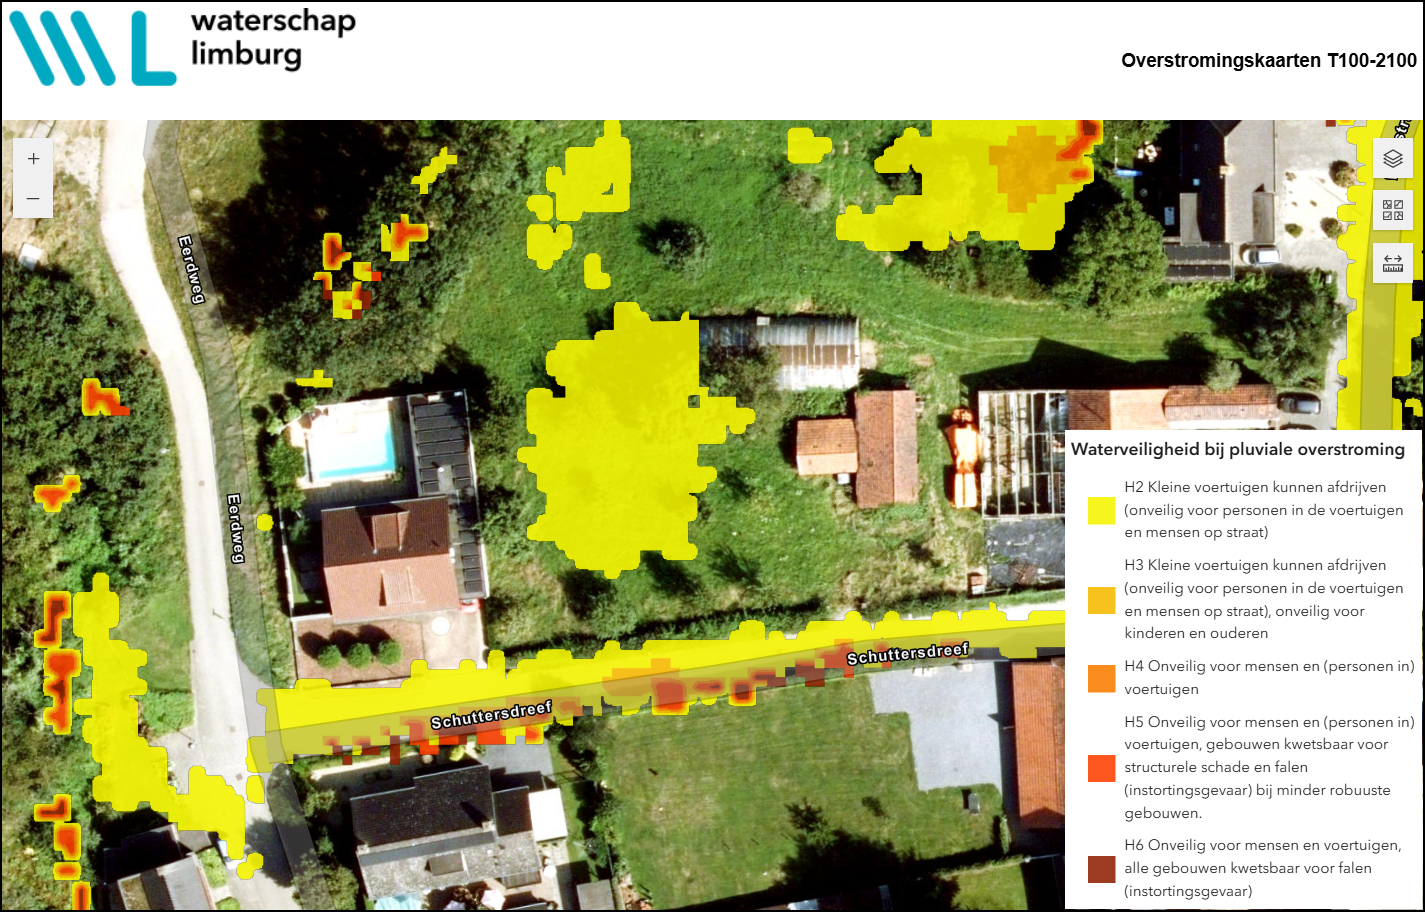Click the upper 'Eerdweg' street label
The width and height of the screenshot is (1425, 912).
click(x=191, y=270)
